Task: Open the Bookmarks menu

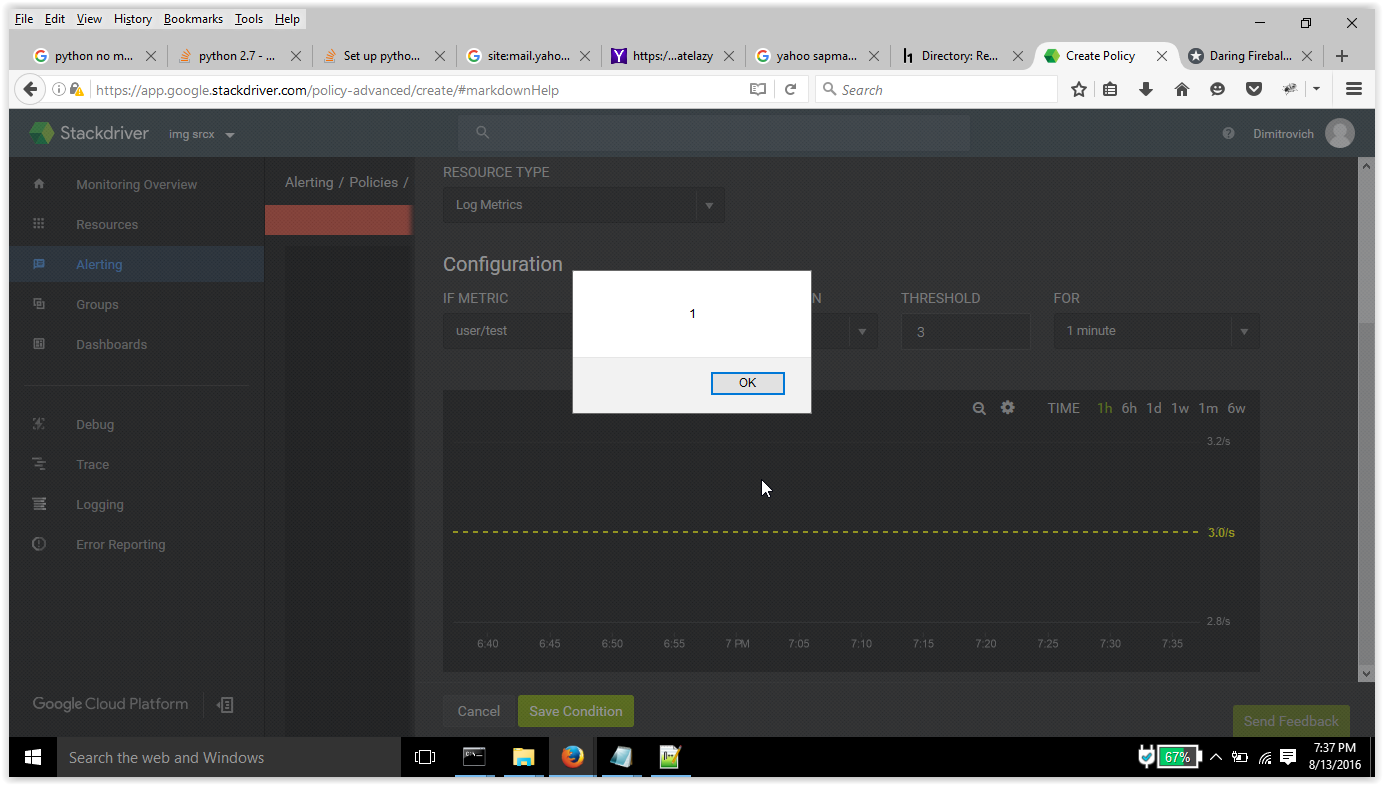Action: pyautogui.click(x=194, y=19)
